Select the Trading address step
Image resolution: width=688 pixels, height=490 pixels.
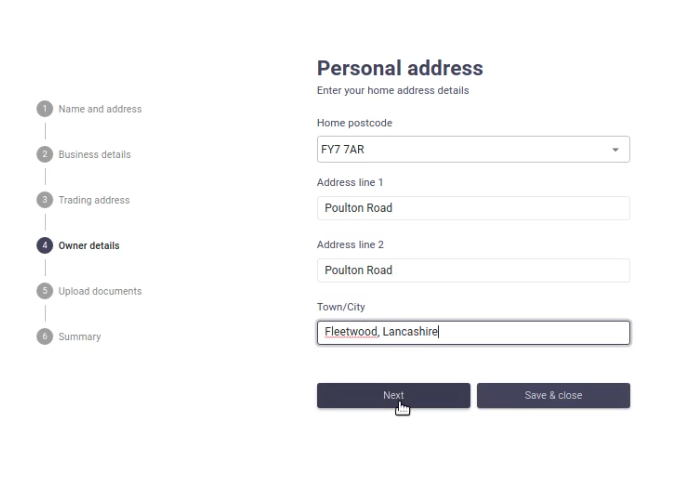pos(94,200)
